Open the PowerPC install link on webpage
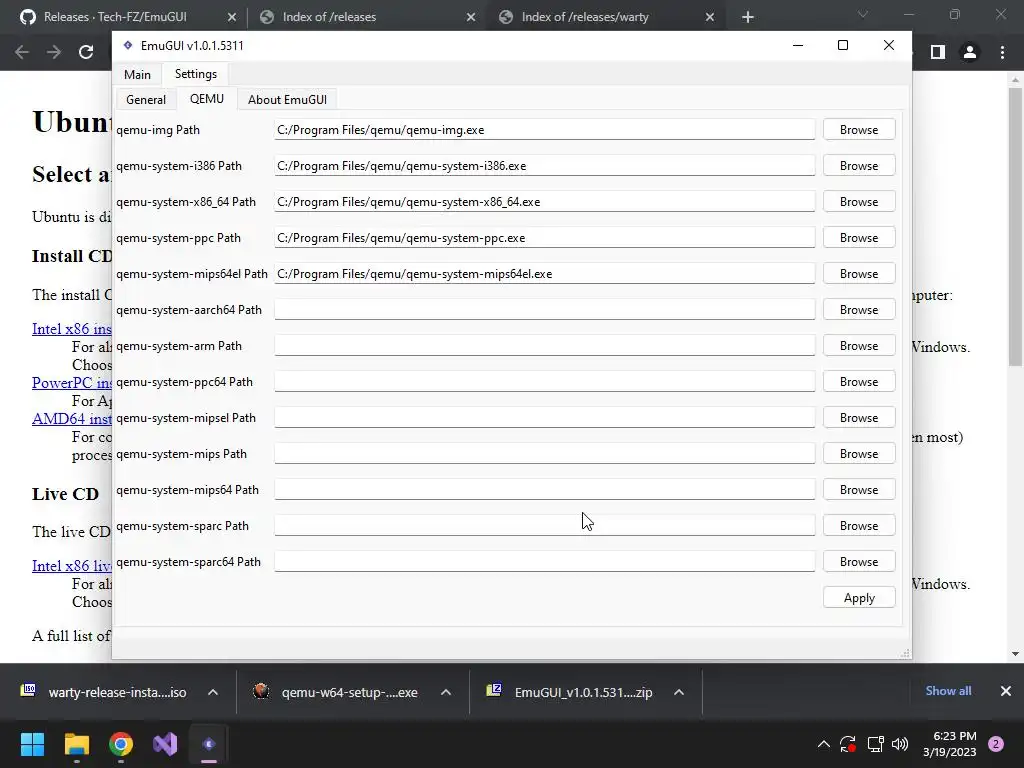Viewport: 1024px width, 768px height. [72, 383]
